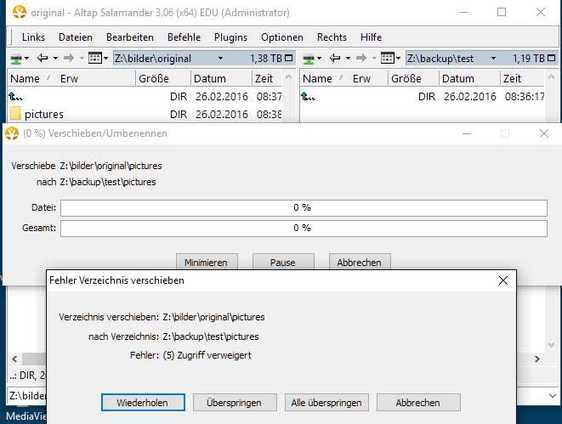This screenshot has height=424, width=562.
Task: Open the Befehle menu
Action: [184, 37]
